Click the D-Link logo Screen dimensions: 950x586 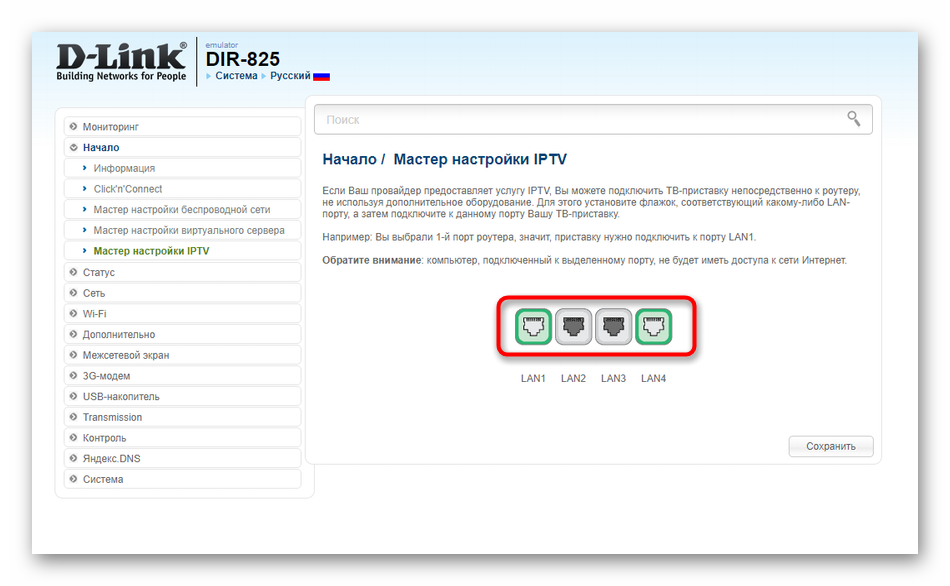point(121,61)
